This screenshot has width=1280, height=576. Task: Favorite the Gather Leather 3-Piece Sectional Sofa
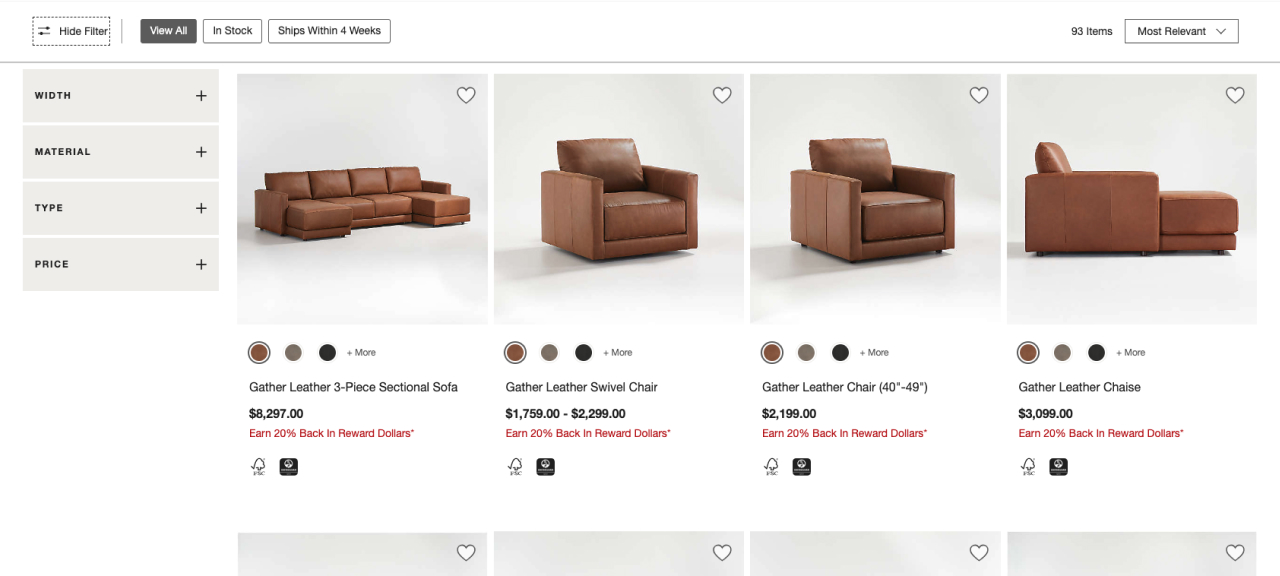[466, 95]
